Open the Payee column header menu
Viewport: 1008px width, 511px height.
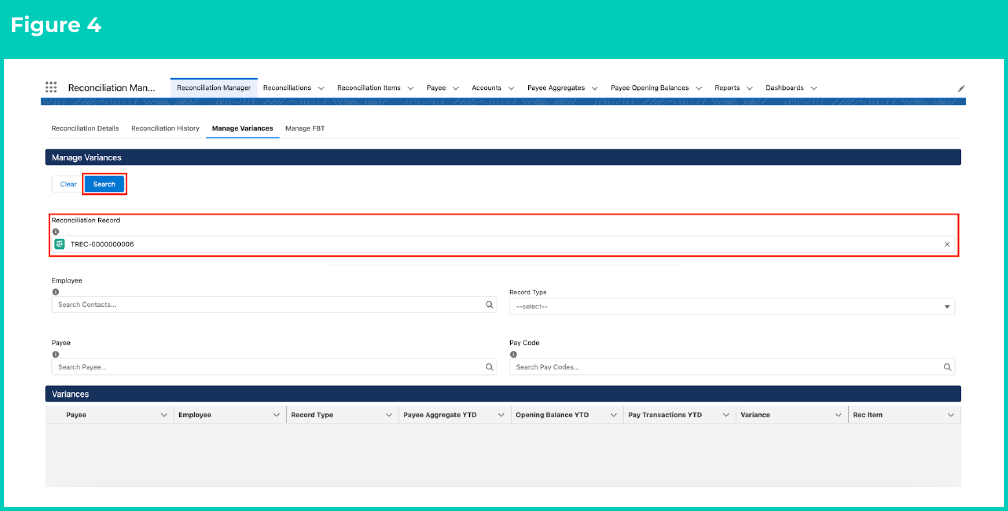pyautogui.click(x=163, y=415)
